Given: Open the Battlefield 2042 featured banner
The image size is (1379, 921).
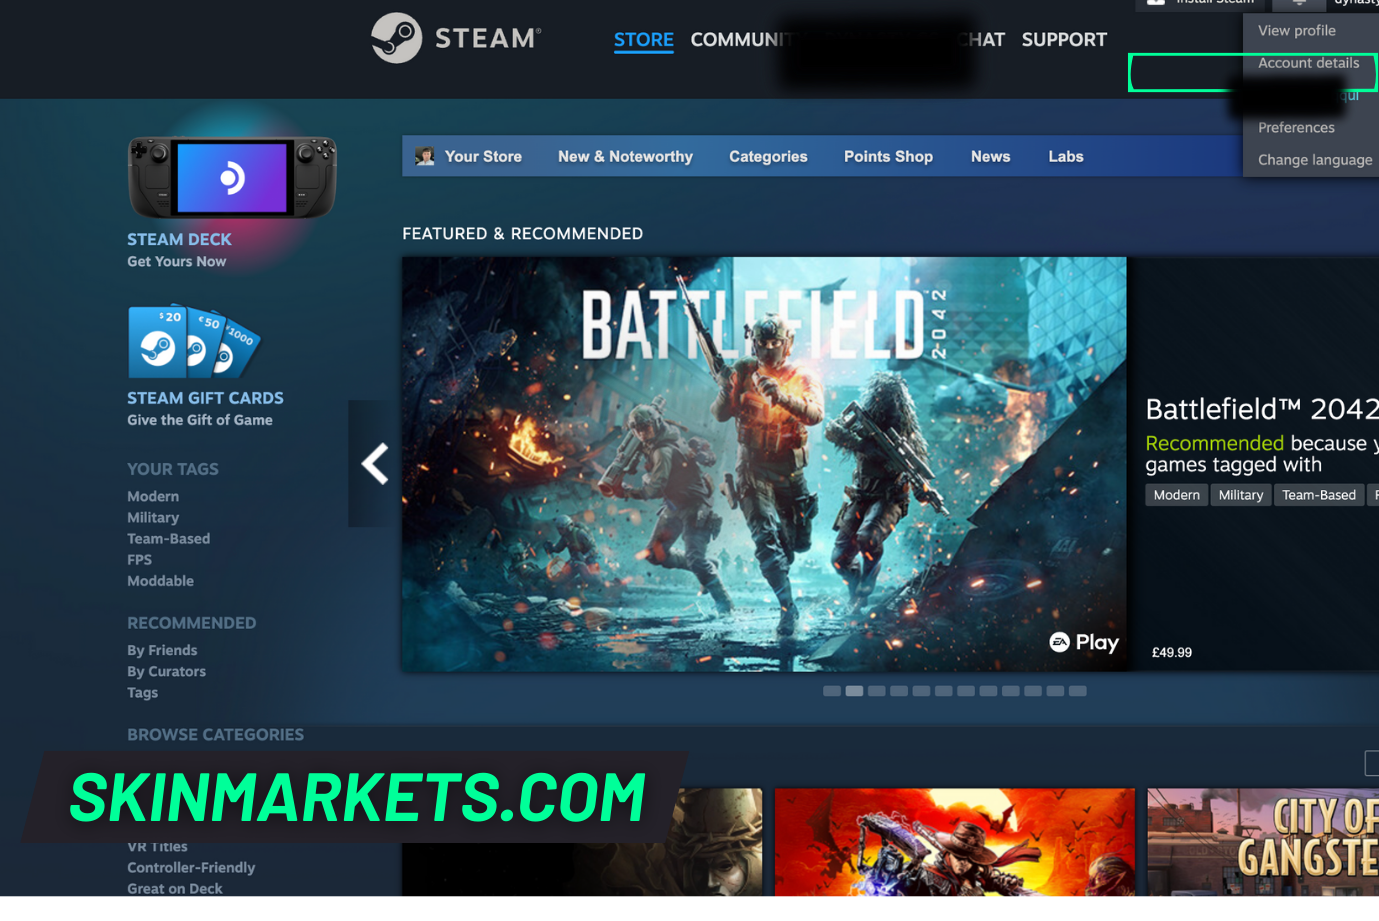Looking at the screenshot, I should (x=764, y=464).
